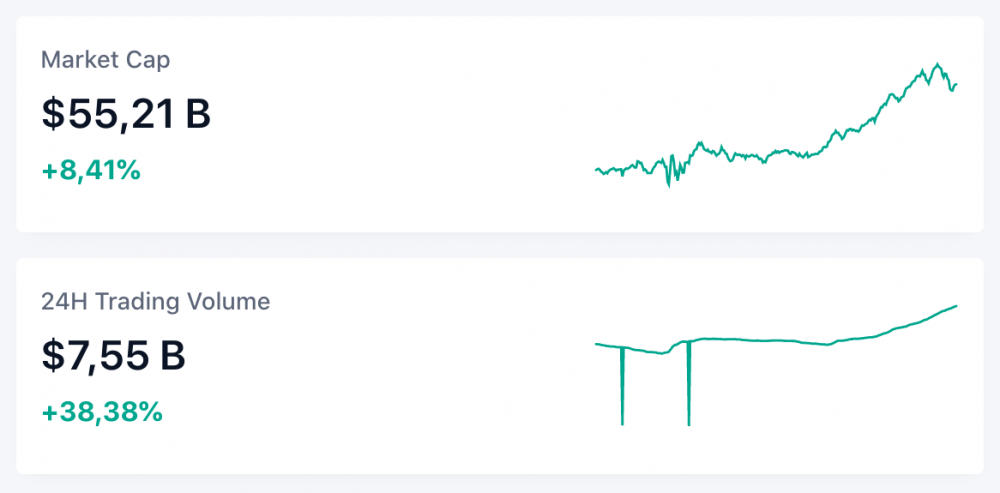
Task: Click the right end of Market Cap sparkline
Action: (x=957, y=84)
